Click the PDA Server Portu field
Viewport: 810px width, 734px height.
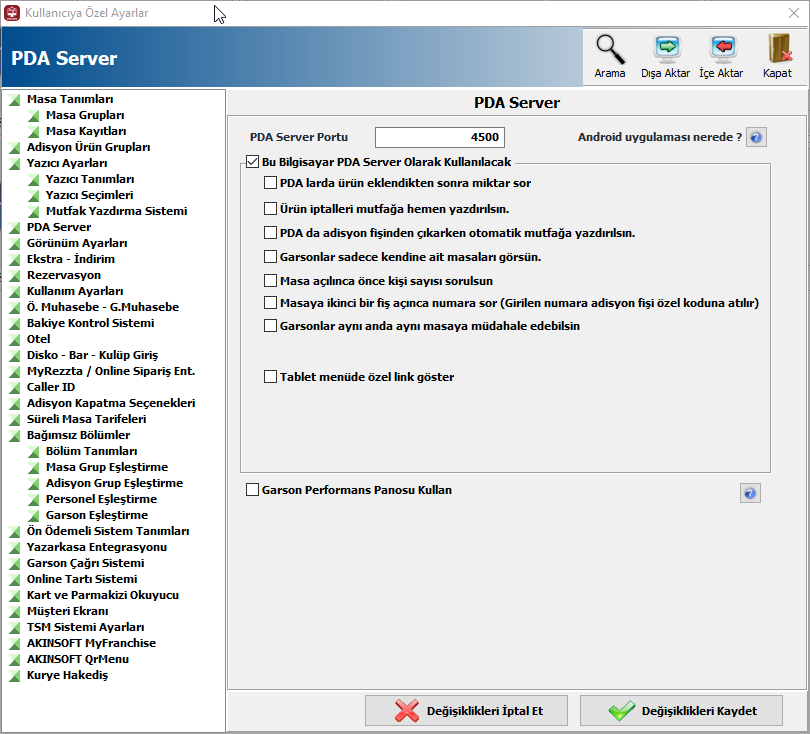[x=440, y=137]
